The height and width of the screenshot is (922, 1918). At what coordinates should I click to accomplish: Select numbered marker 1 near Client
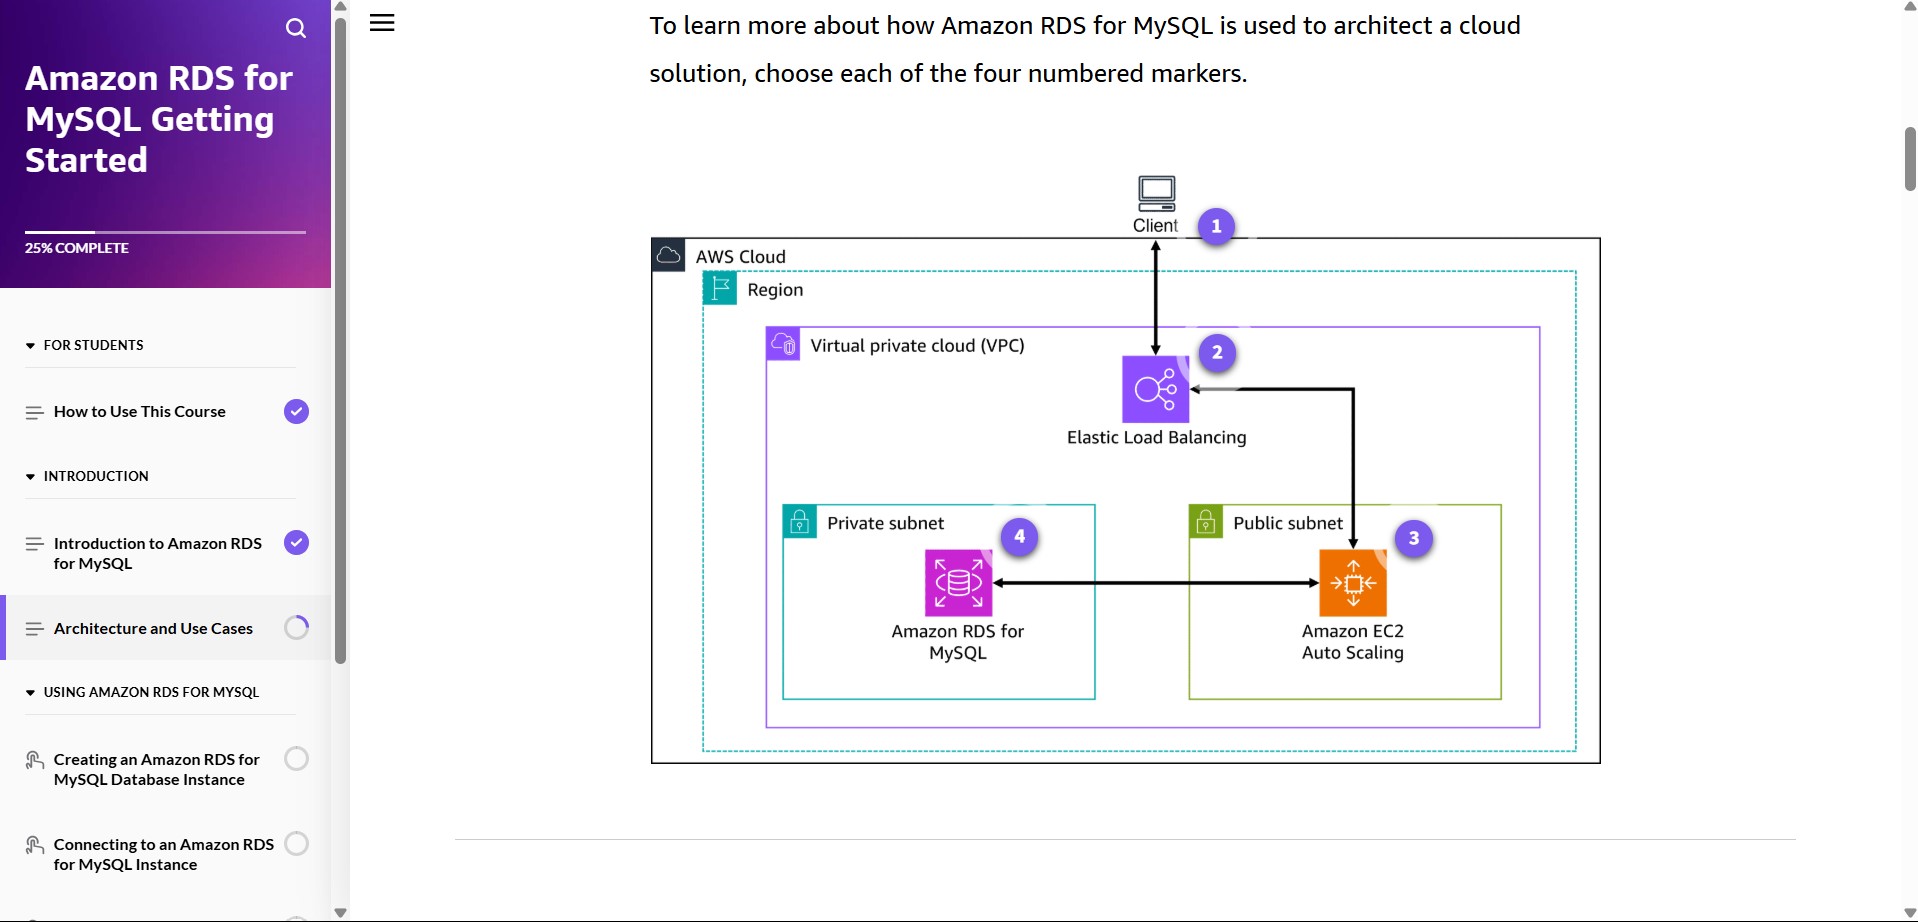(1216, 227)
